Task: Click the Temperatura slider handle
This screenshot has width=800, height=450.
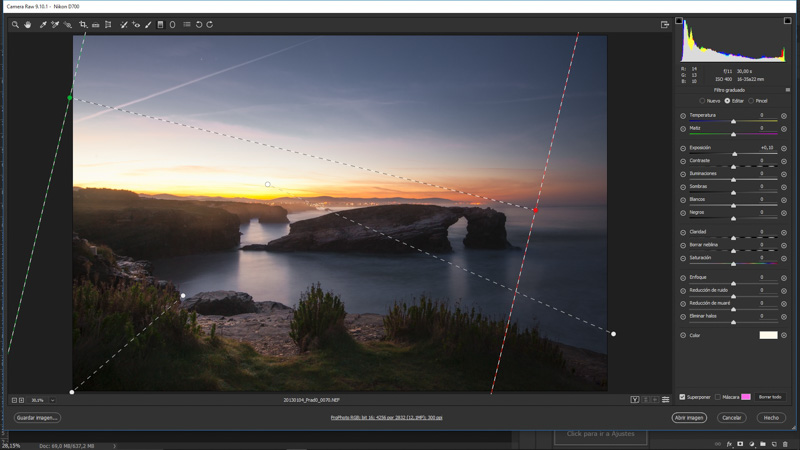Action: tap(733, 121)
